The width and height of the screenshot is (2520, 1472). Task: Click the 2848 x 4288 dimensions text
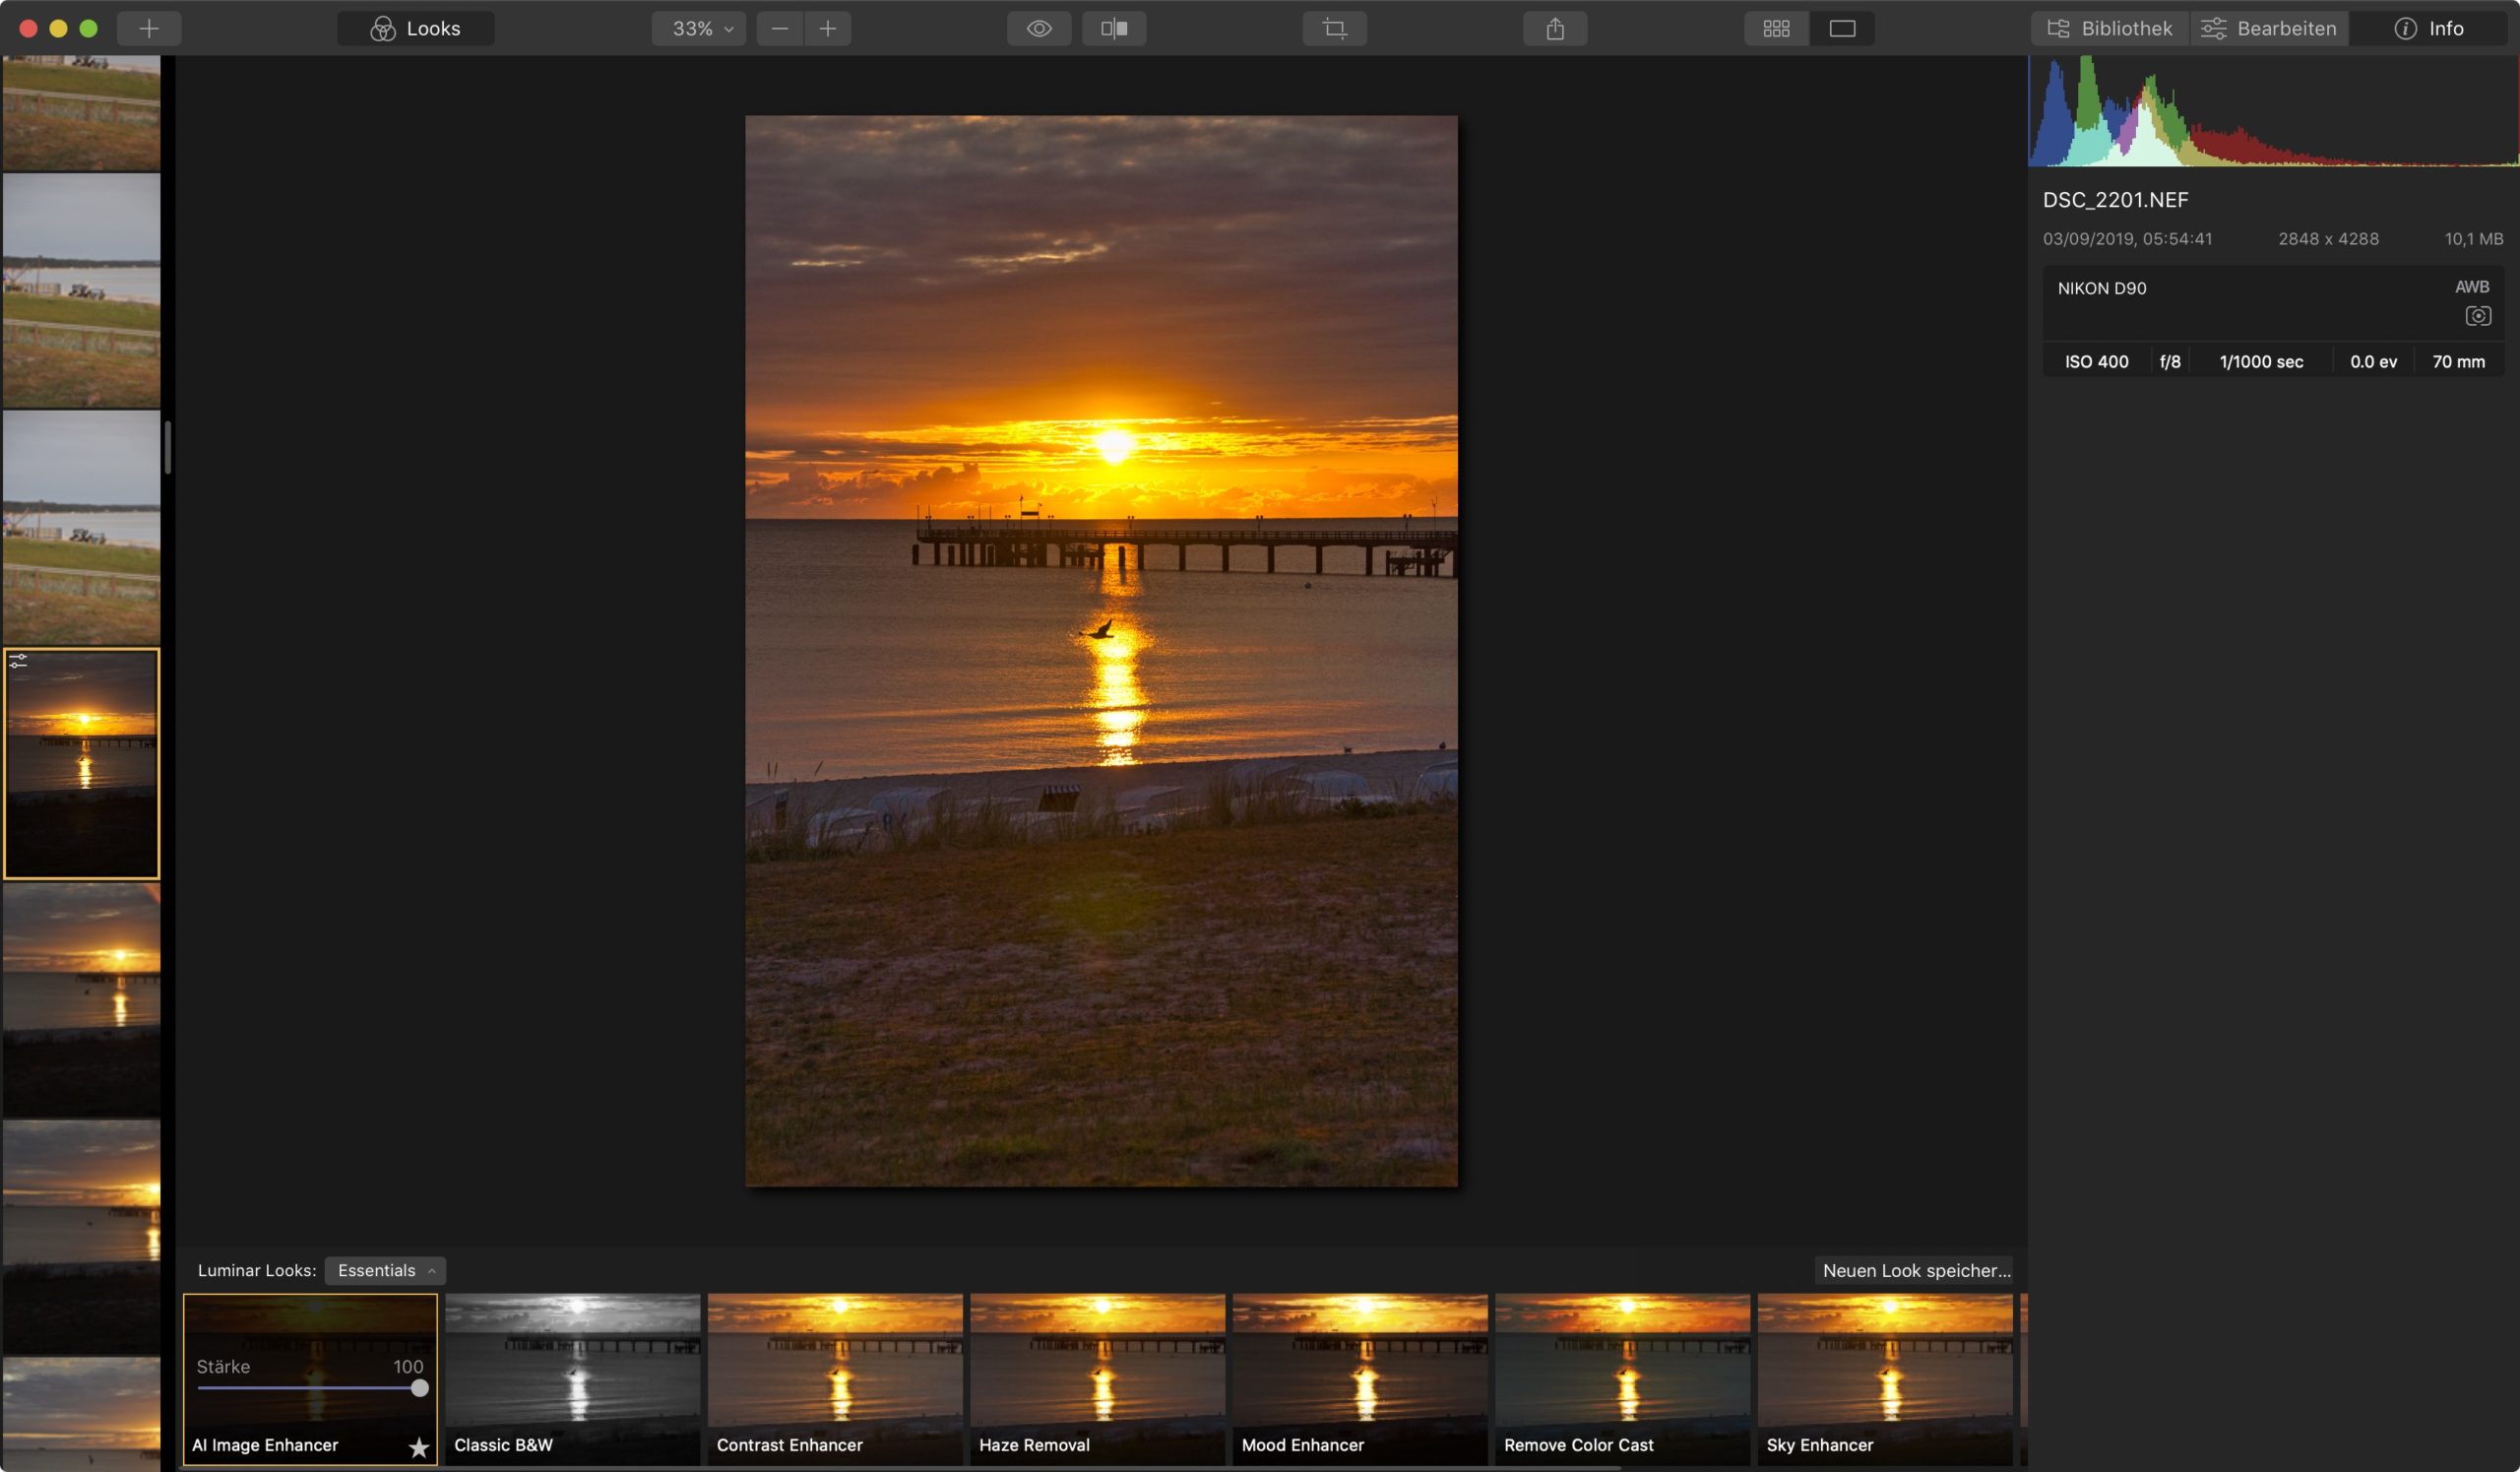(x=2328, y=239)
